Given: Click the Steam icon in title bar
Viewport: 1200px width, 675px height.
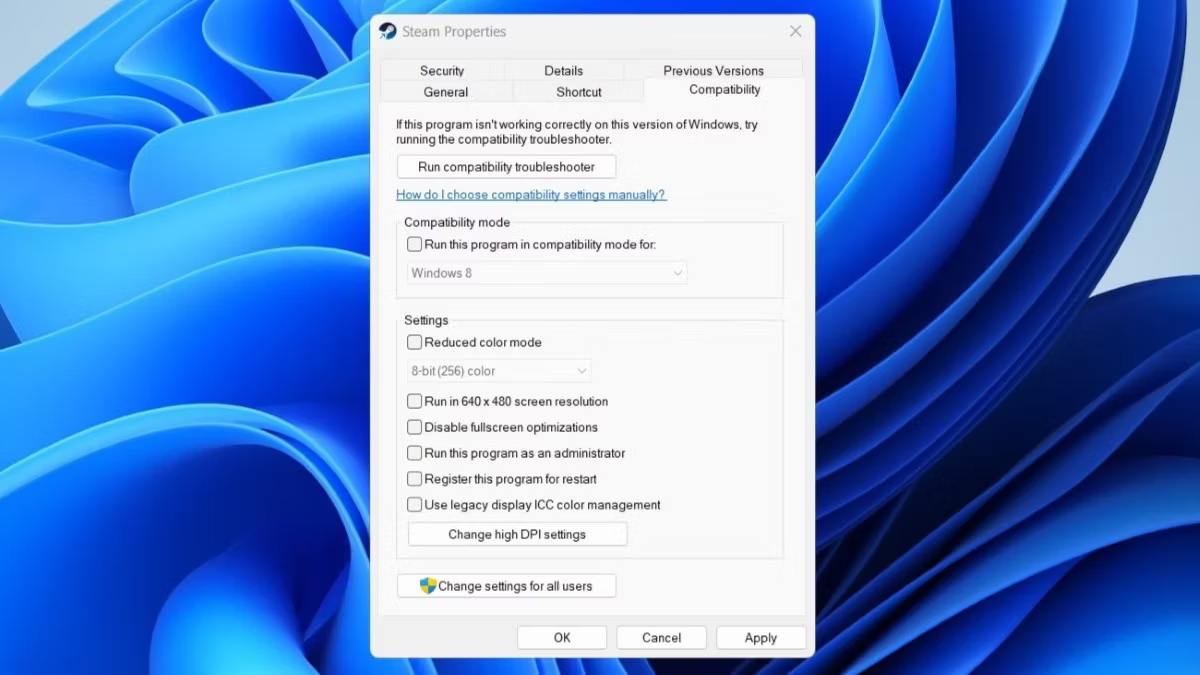Looking at the screenshot, I should pyautogui.click(x=388, y=31).
